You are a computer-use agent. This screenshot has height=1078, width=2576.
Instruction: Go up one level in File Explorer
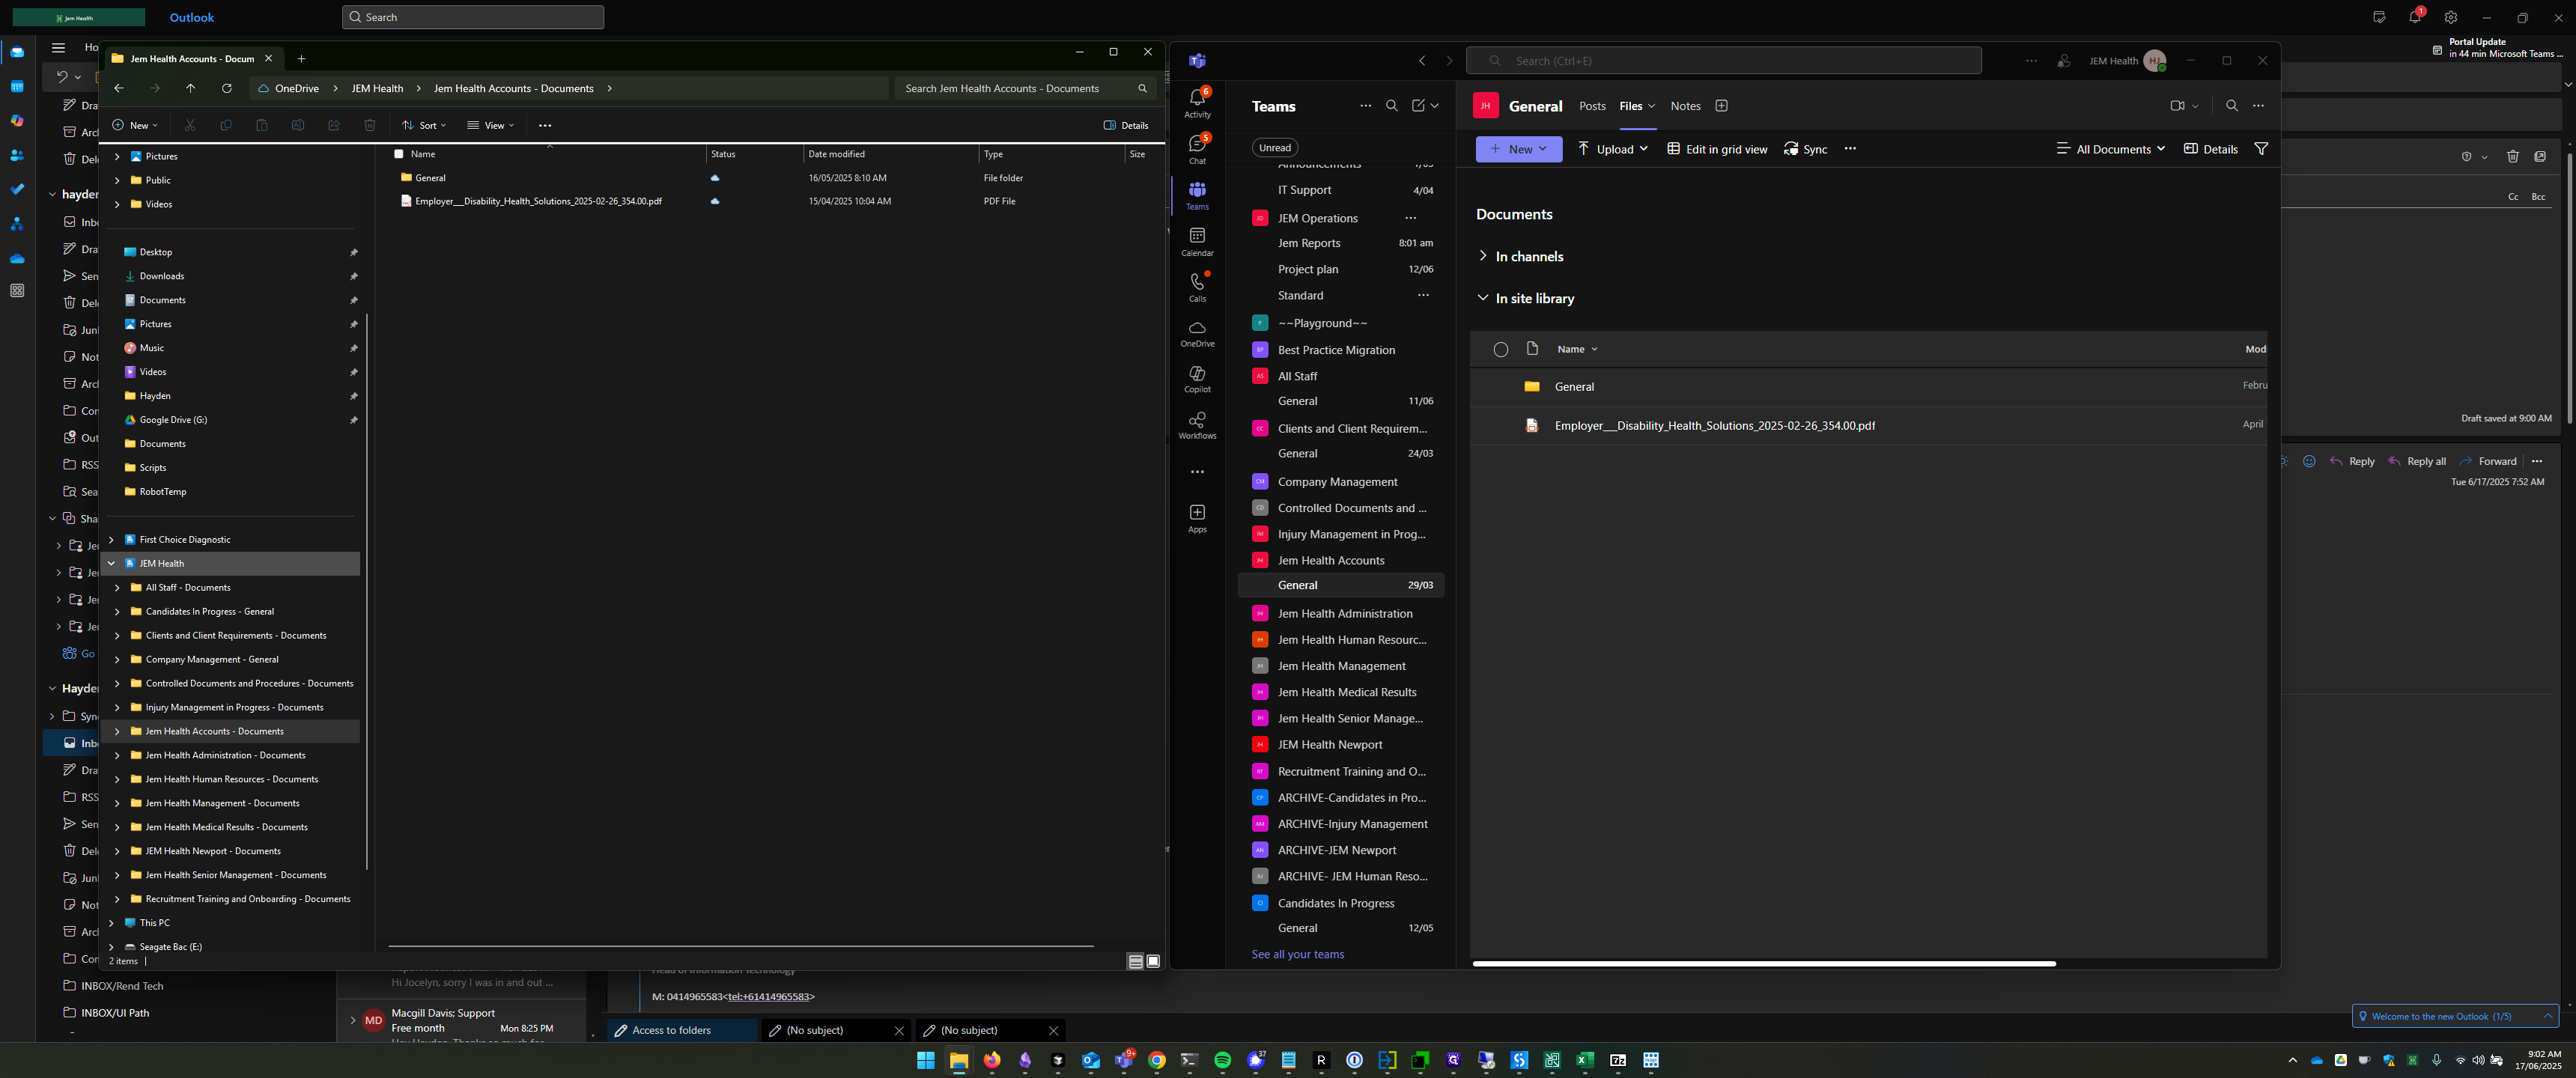[191, 88]
